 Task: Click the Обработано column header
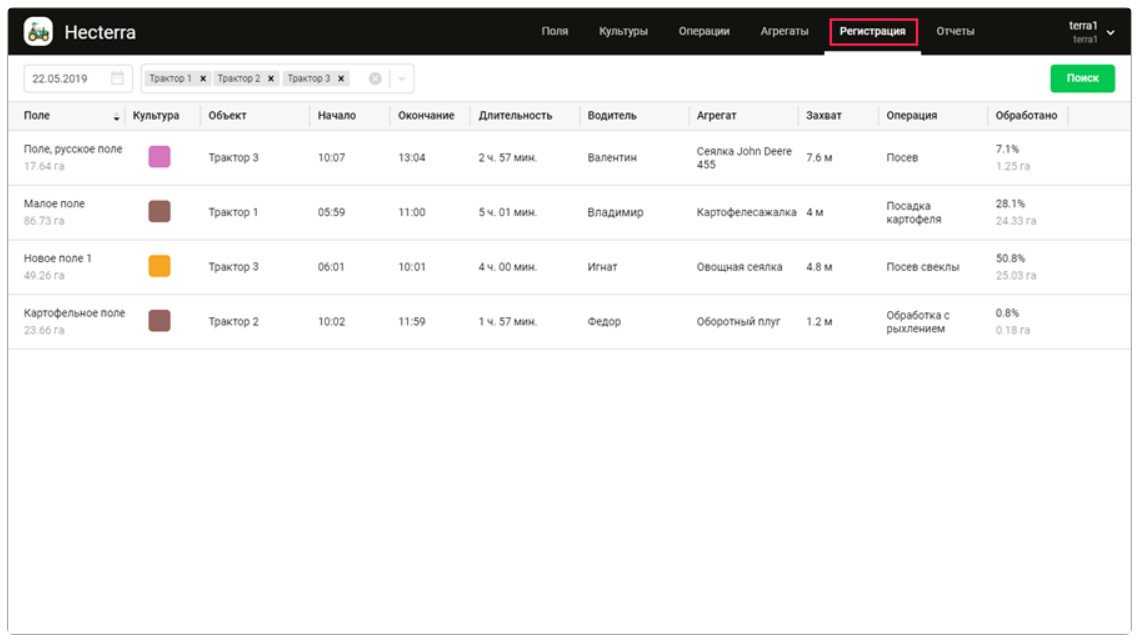(1026, 116)
